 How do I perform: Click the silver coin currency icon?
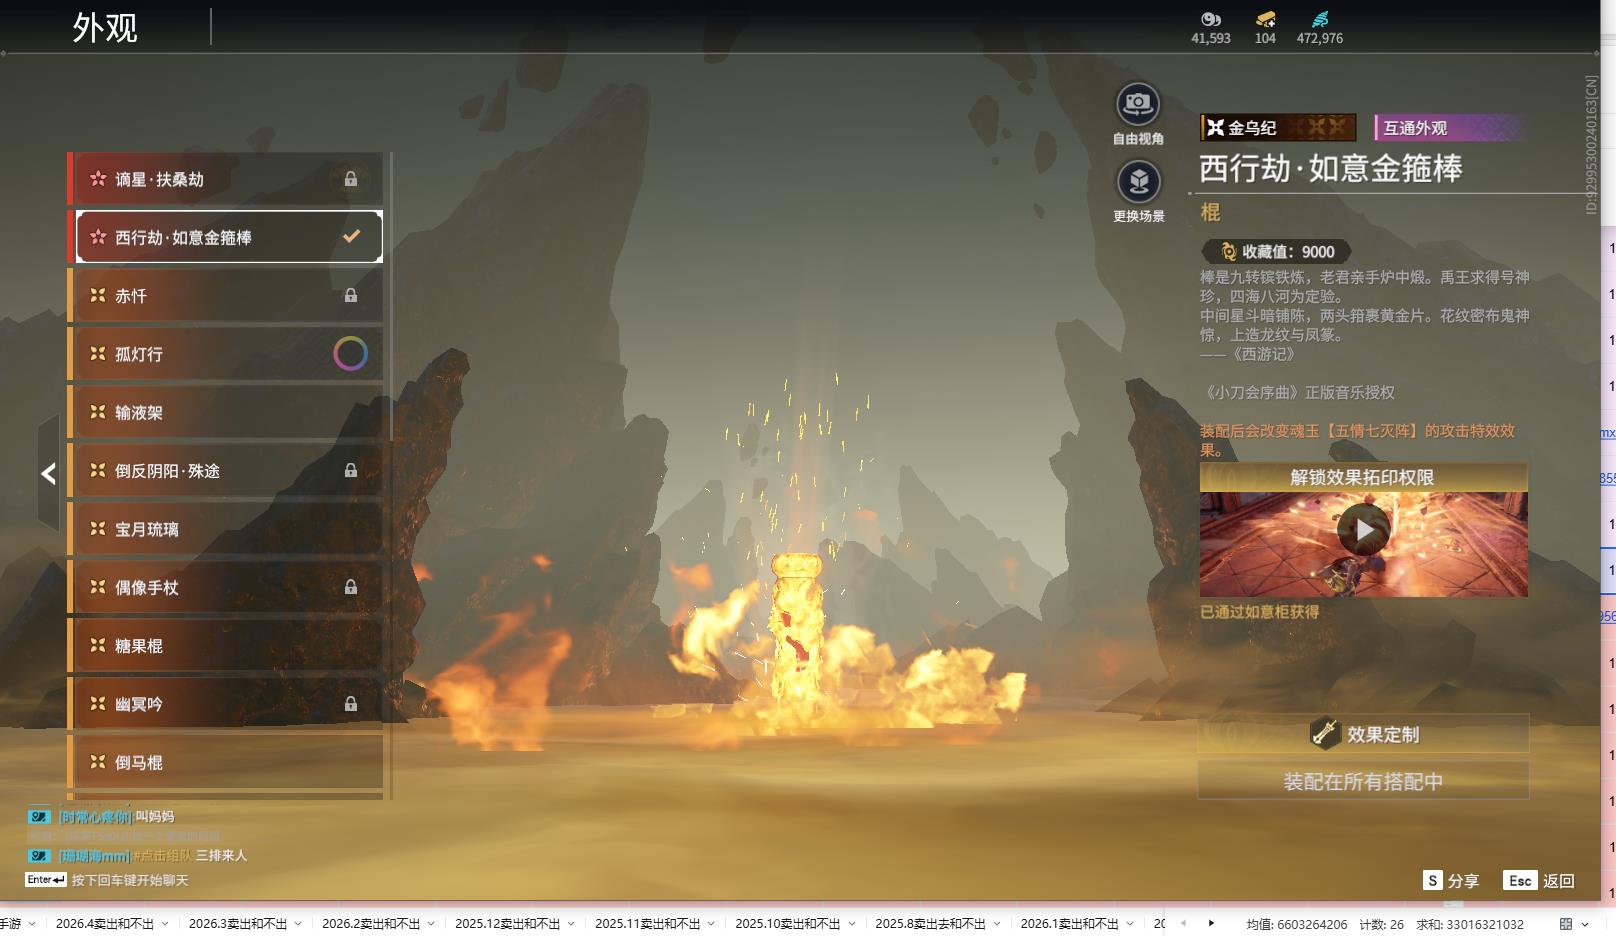(1210, 19)
